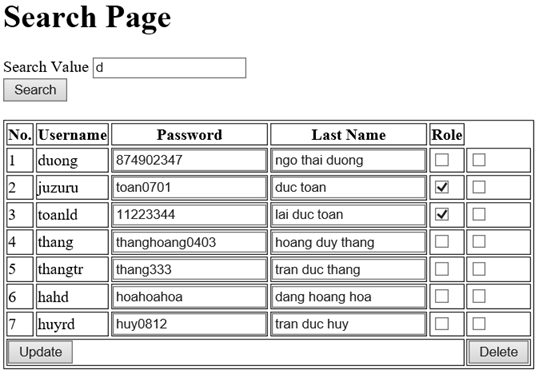Viewport: 539px width, 374px height.
Task: Click the No. column header
Action: click(20, 135)
